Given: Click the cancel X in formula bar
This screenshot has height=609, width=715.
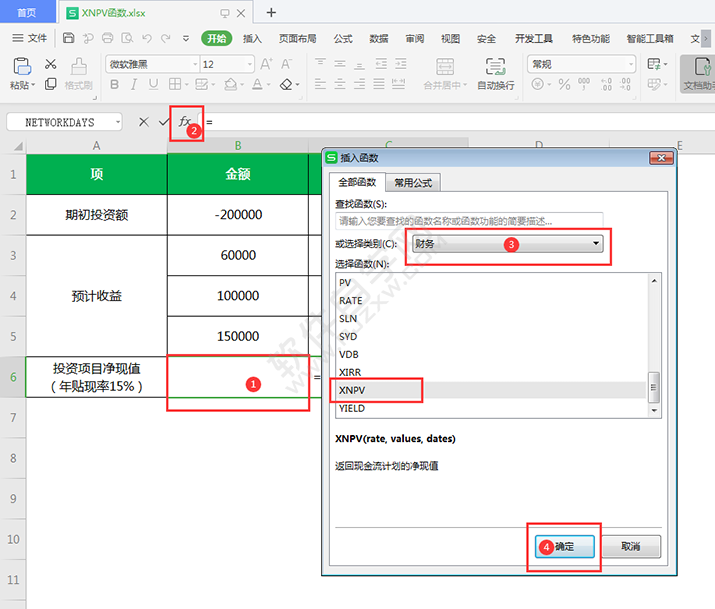Looking at the screenshot, I should pyautogui.click(x=144, y=122).
